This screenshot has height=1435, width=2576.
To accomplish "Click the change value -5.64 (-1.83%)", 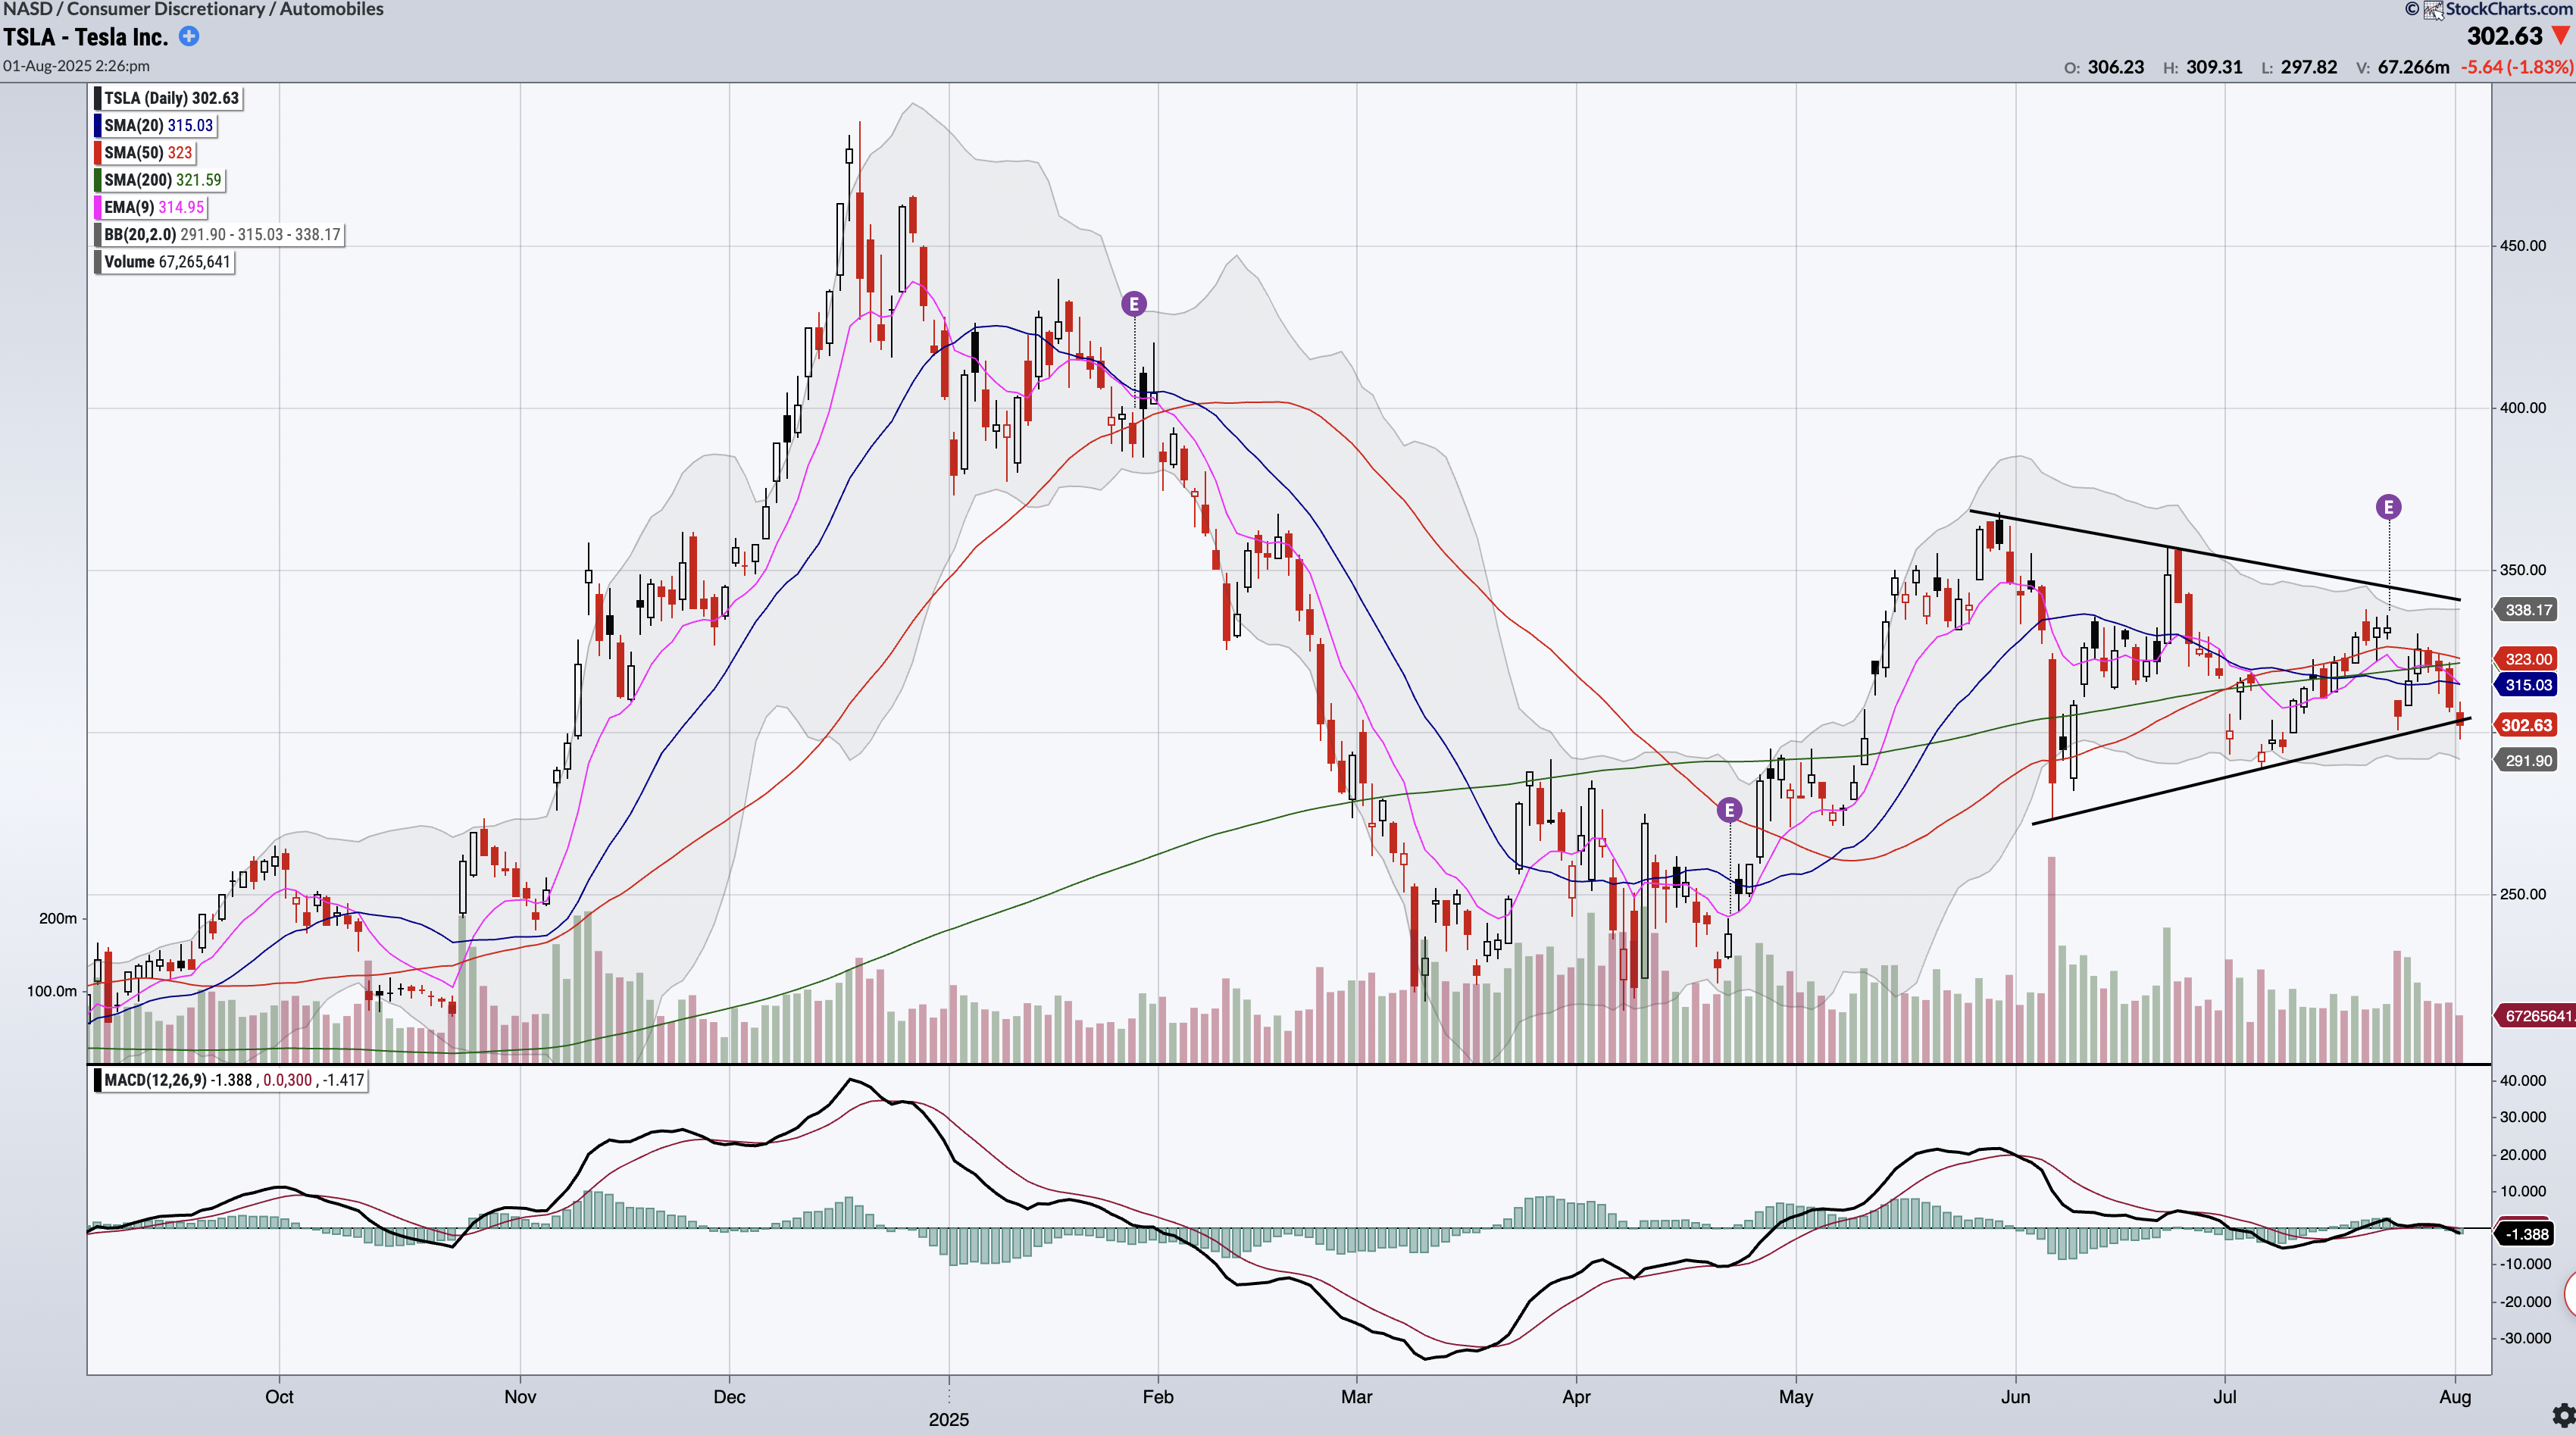I will [x=2516, y=67].
